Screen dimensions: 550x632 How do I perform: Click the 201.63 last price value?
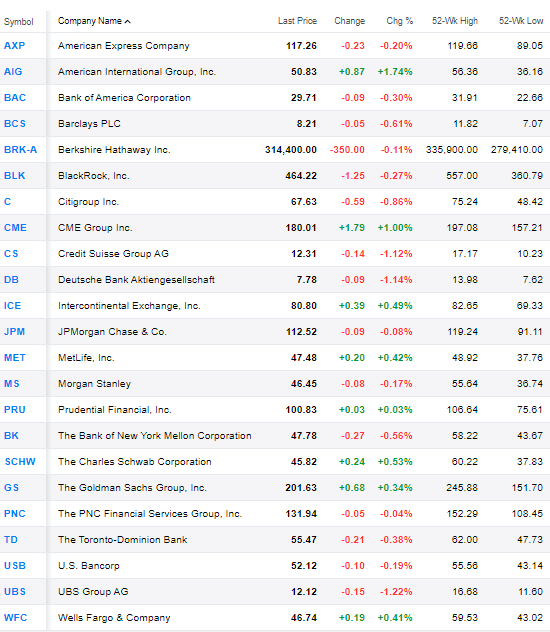(x=301, y=488)
